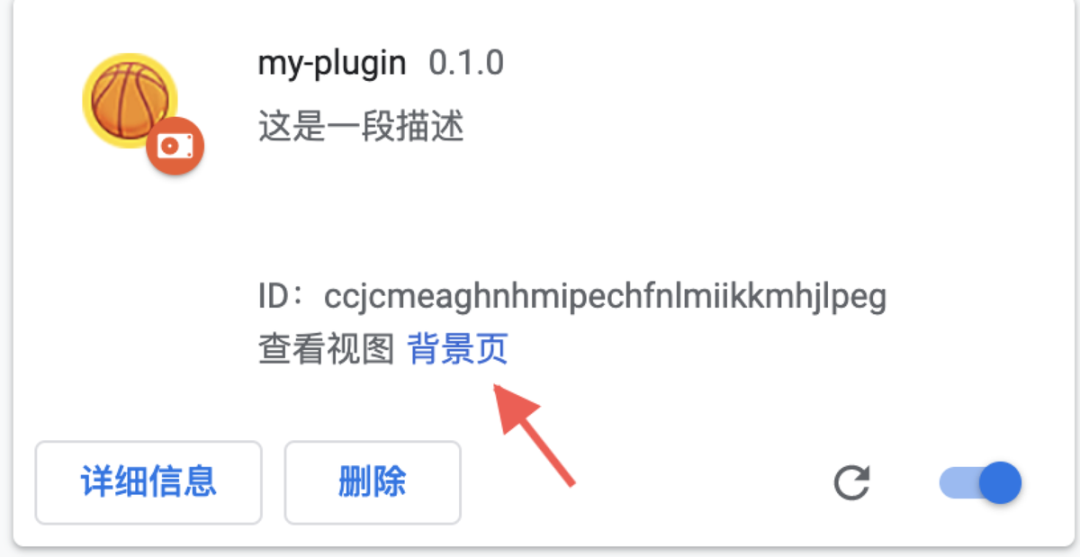Image resolution: width=1080 pixels, height=557 pixels.
Task: Open 详细信息 details for my-plugin
Action: [149, 483]
